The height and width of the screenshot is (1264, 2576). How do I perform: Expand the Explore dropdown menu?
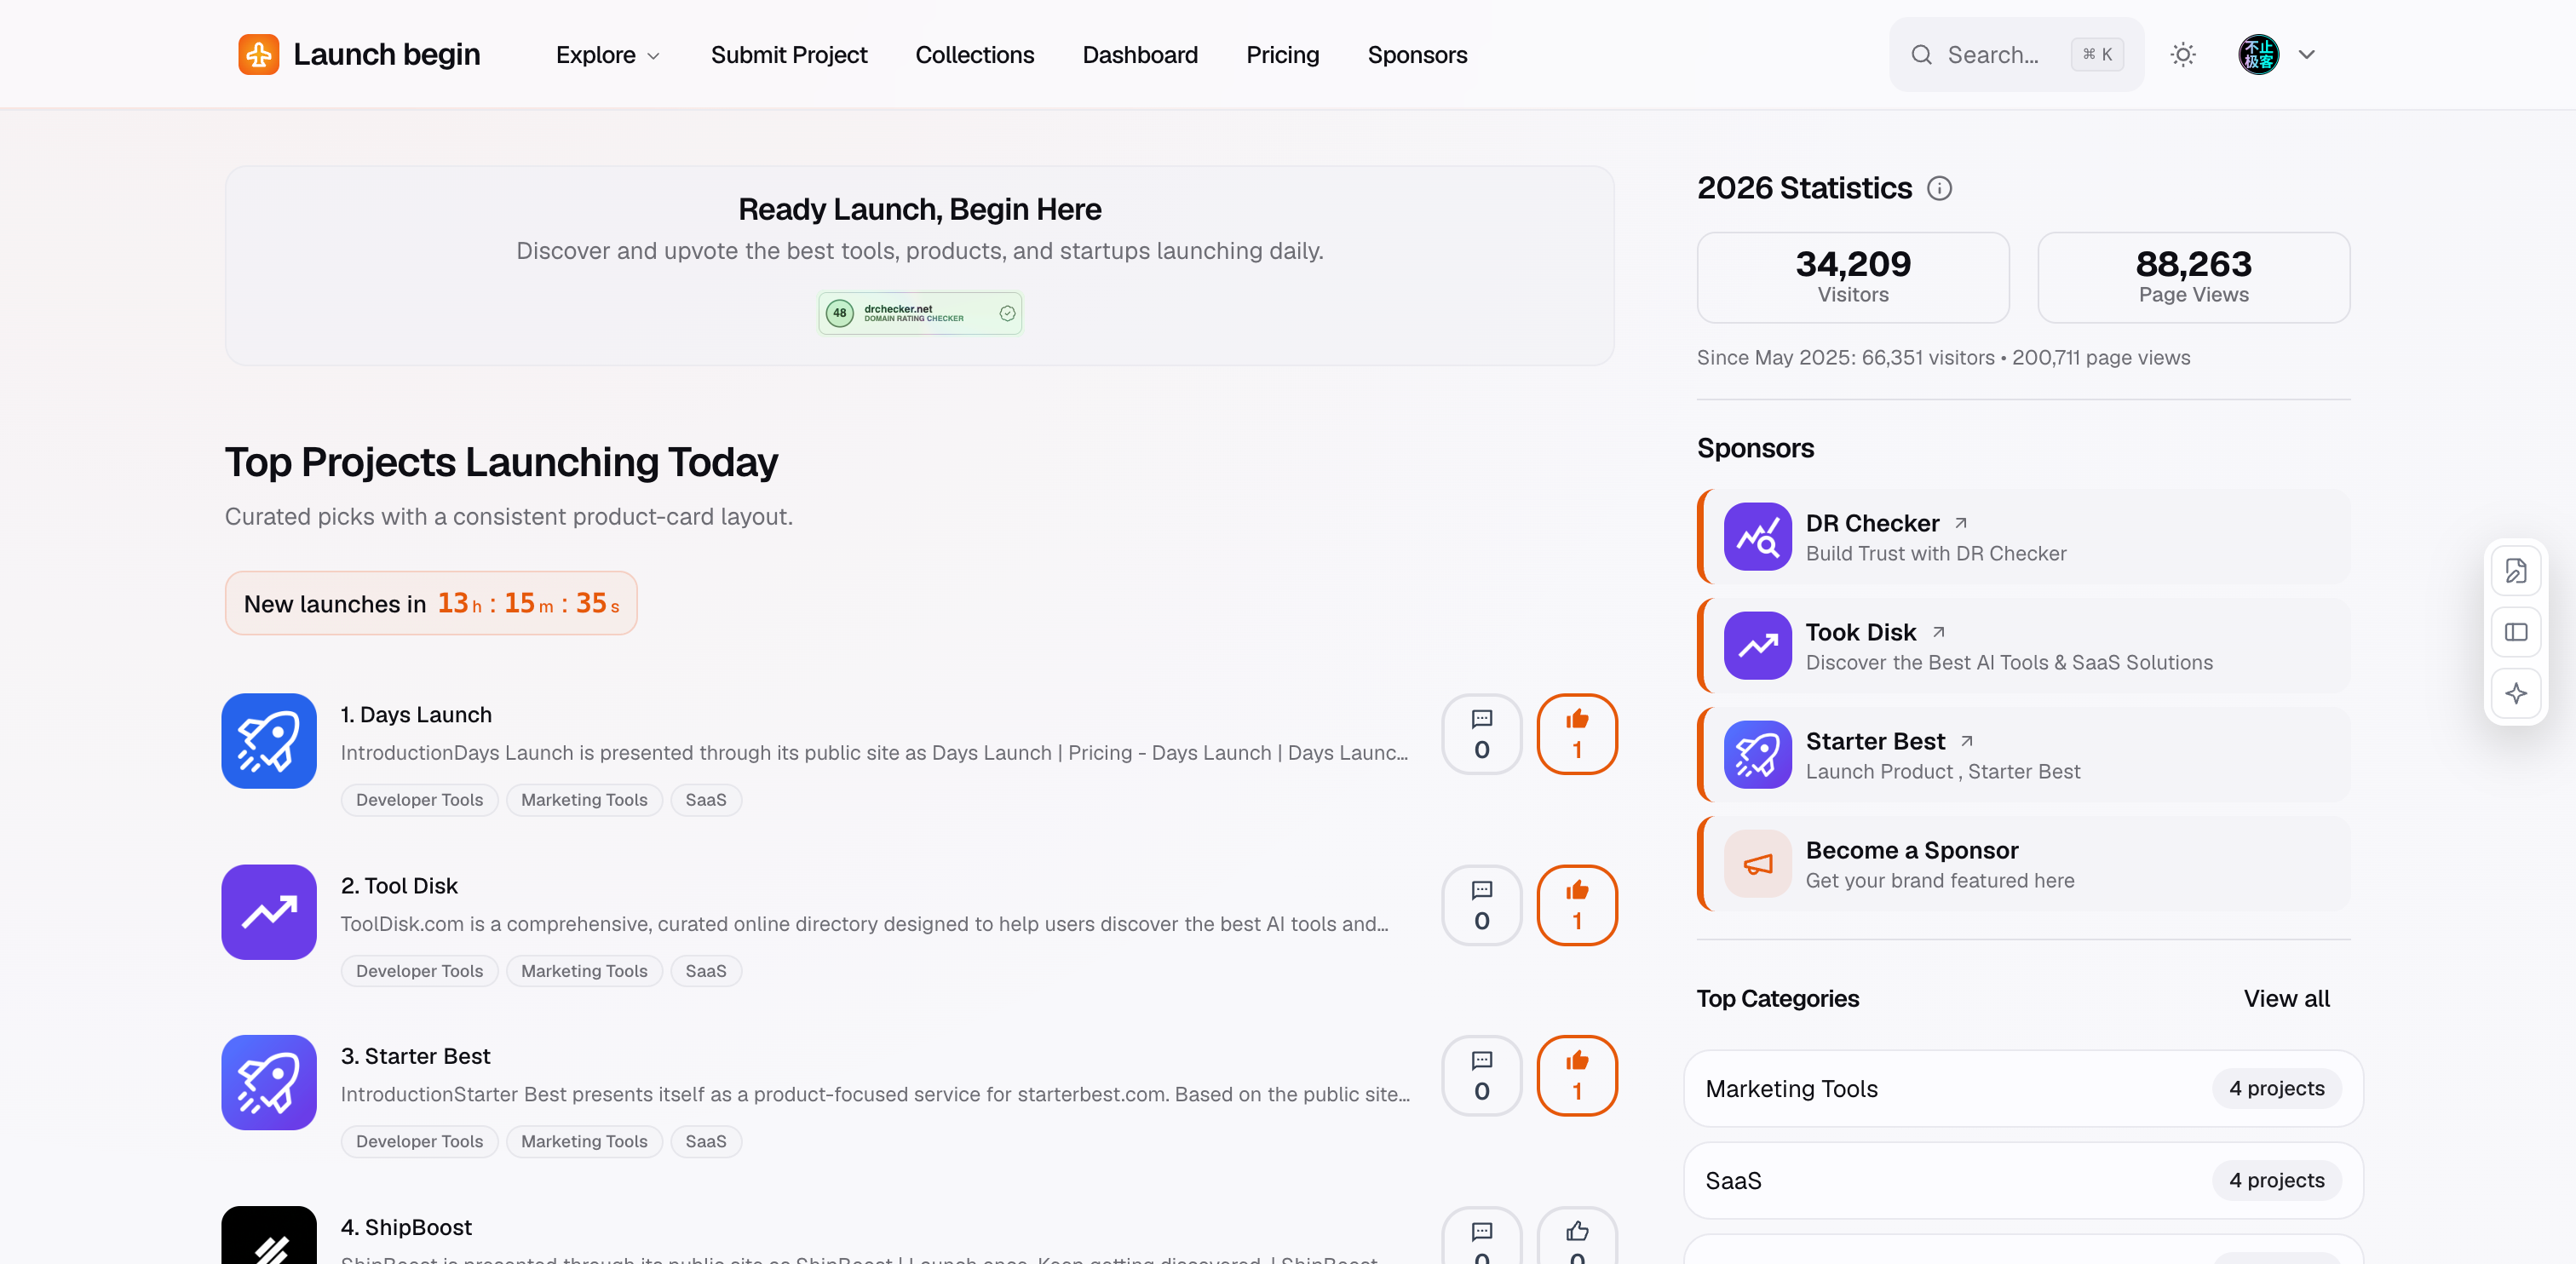click(607, 55)
